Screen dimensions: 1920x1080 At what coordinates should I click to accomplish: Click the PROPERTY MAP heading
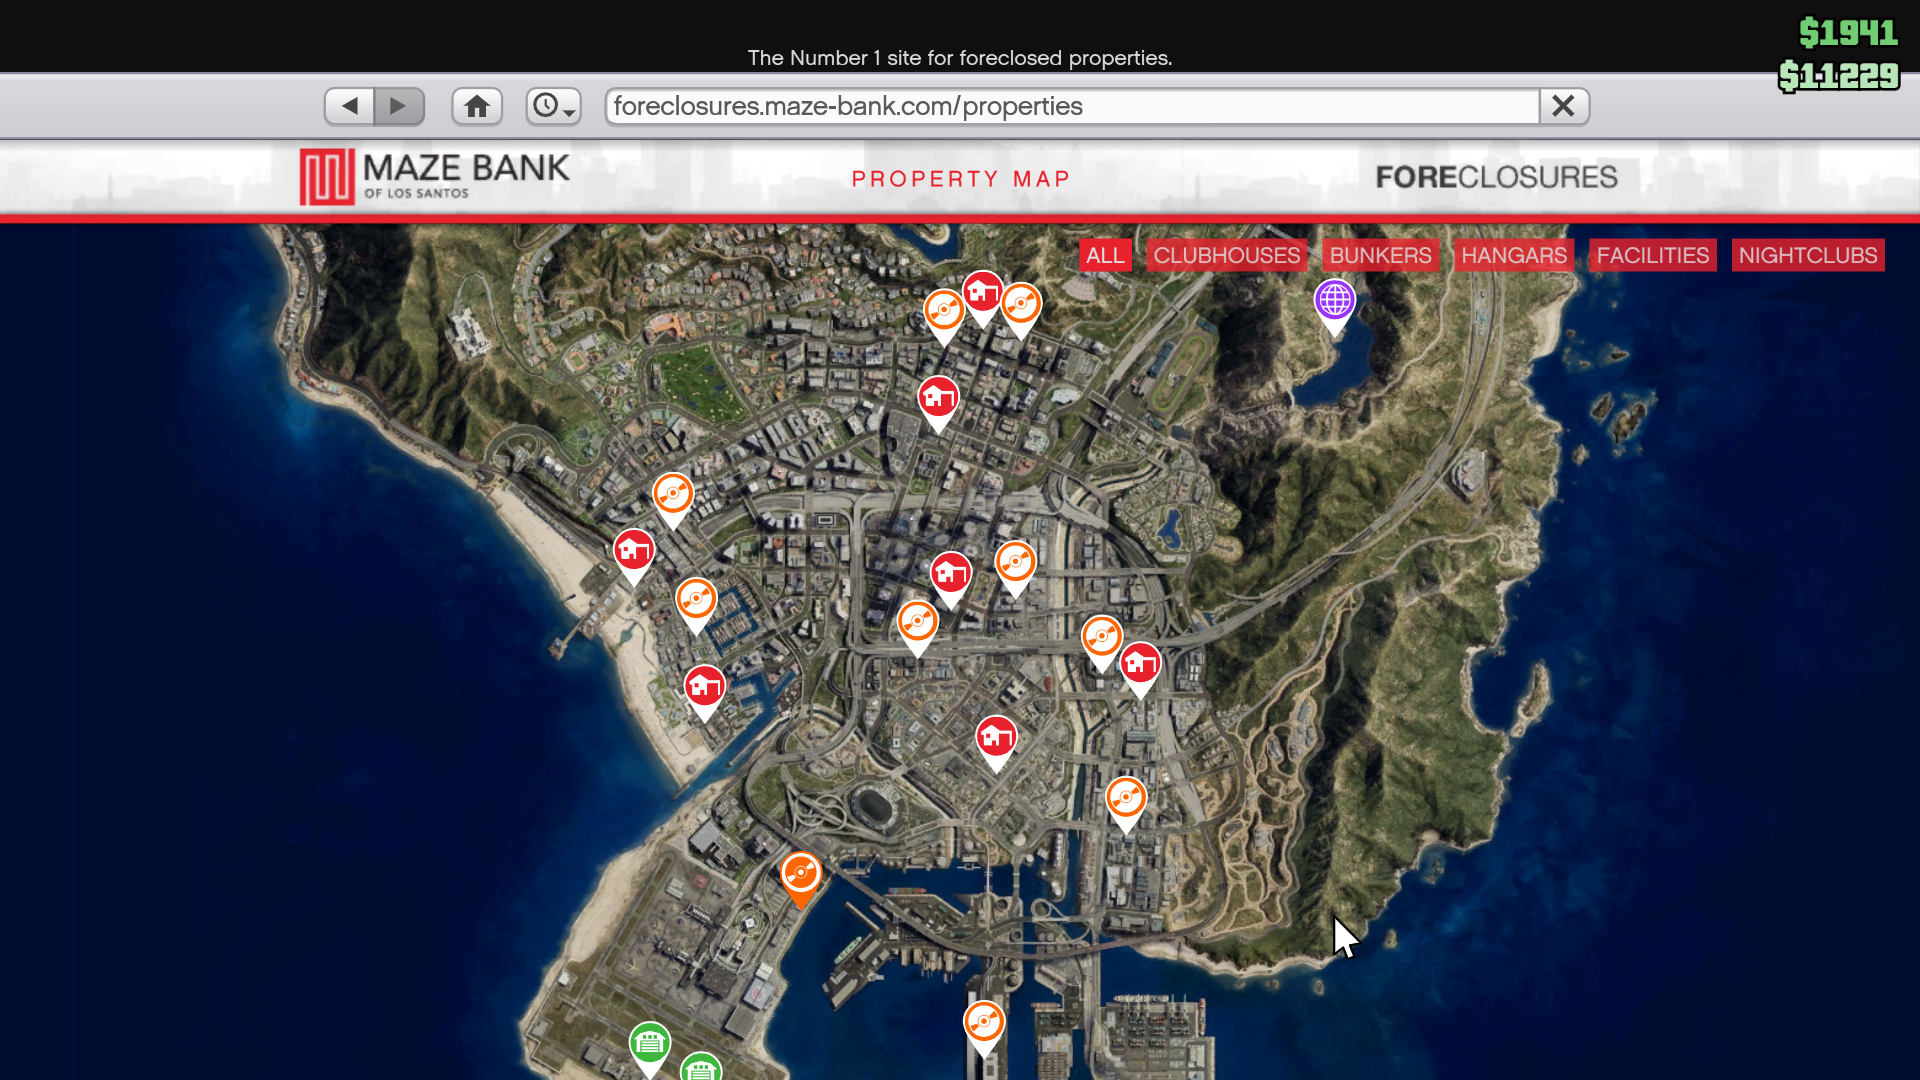click(x=960, y=179)
